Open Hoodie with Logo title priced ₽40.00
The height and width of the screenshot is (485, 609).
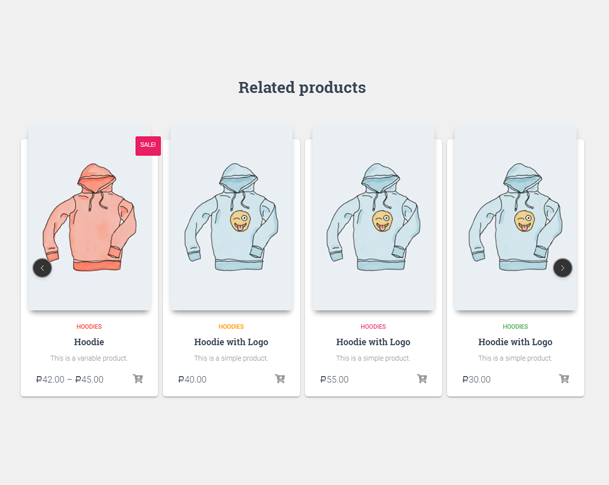tap(231, 342)
